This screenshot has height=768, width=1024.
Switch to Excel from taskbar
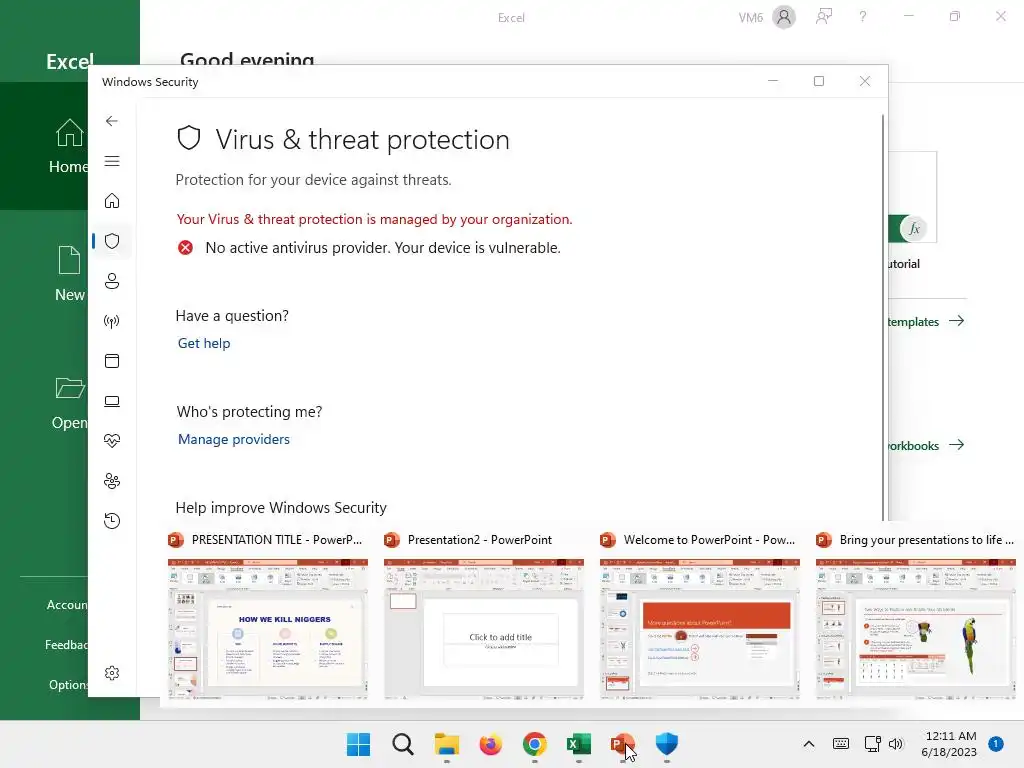point(579,744)
